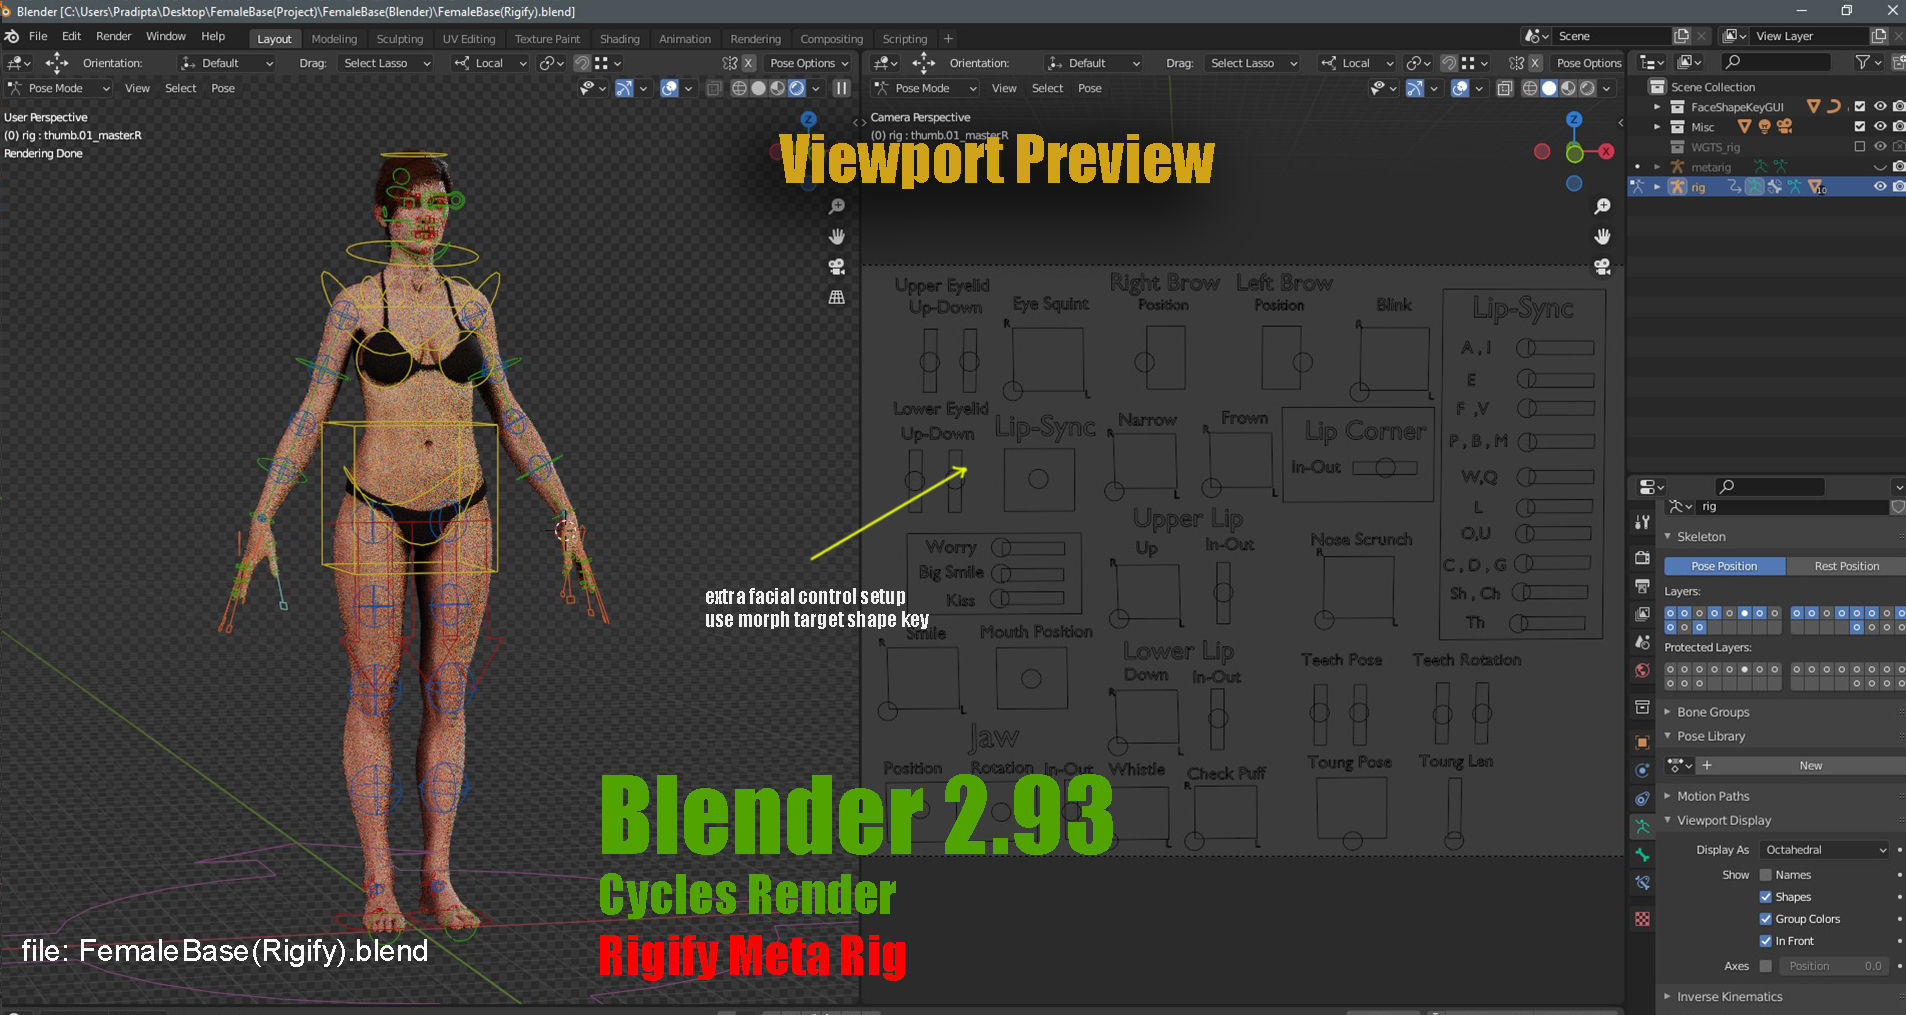
Task: Open the Blender logo application menu
Action: 12,36
